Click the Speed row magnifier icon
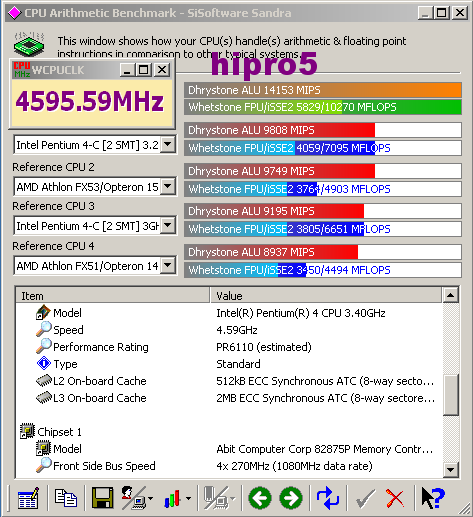The height and width of the screenshot is (517, 473). (x=44, y=329)
